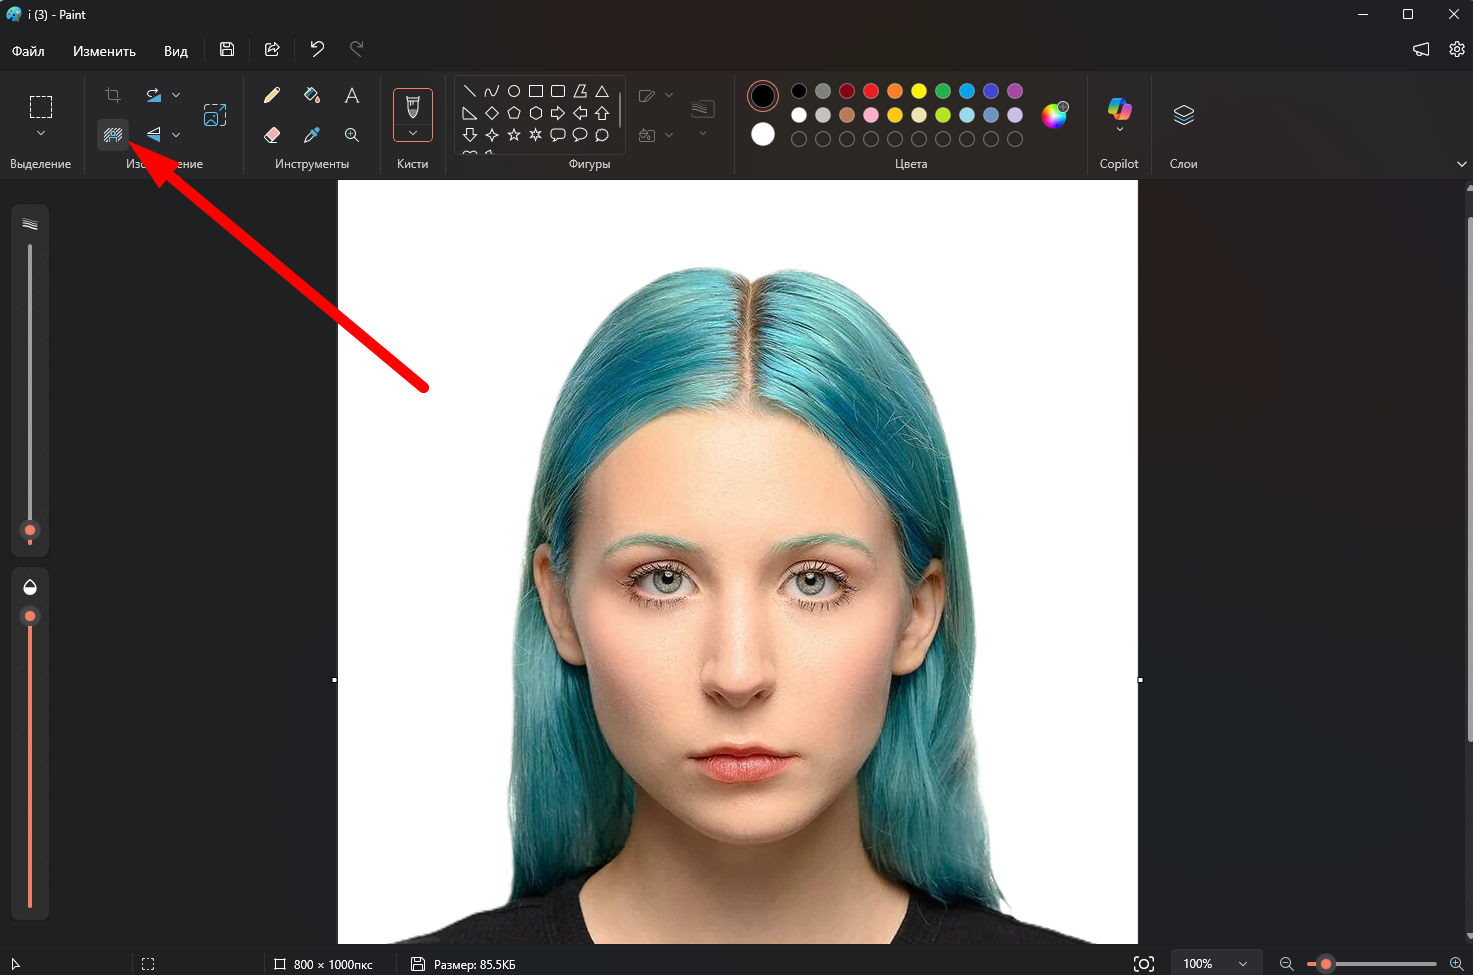
Task: Expand the Rotate options dropdown arrow
Action: pos(176,95)
